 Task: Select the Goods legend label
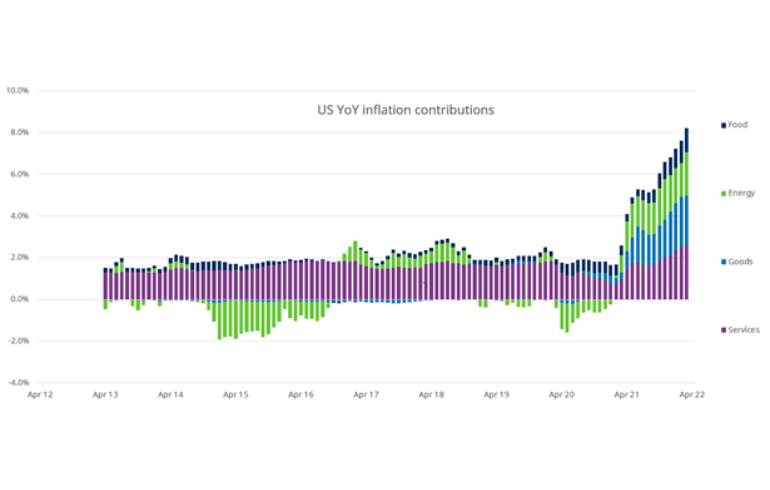click(x=741, y=262)
